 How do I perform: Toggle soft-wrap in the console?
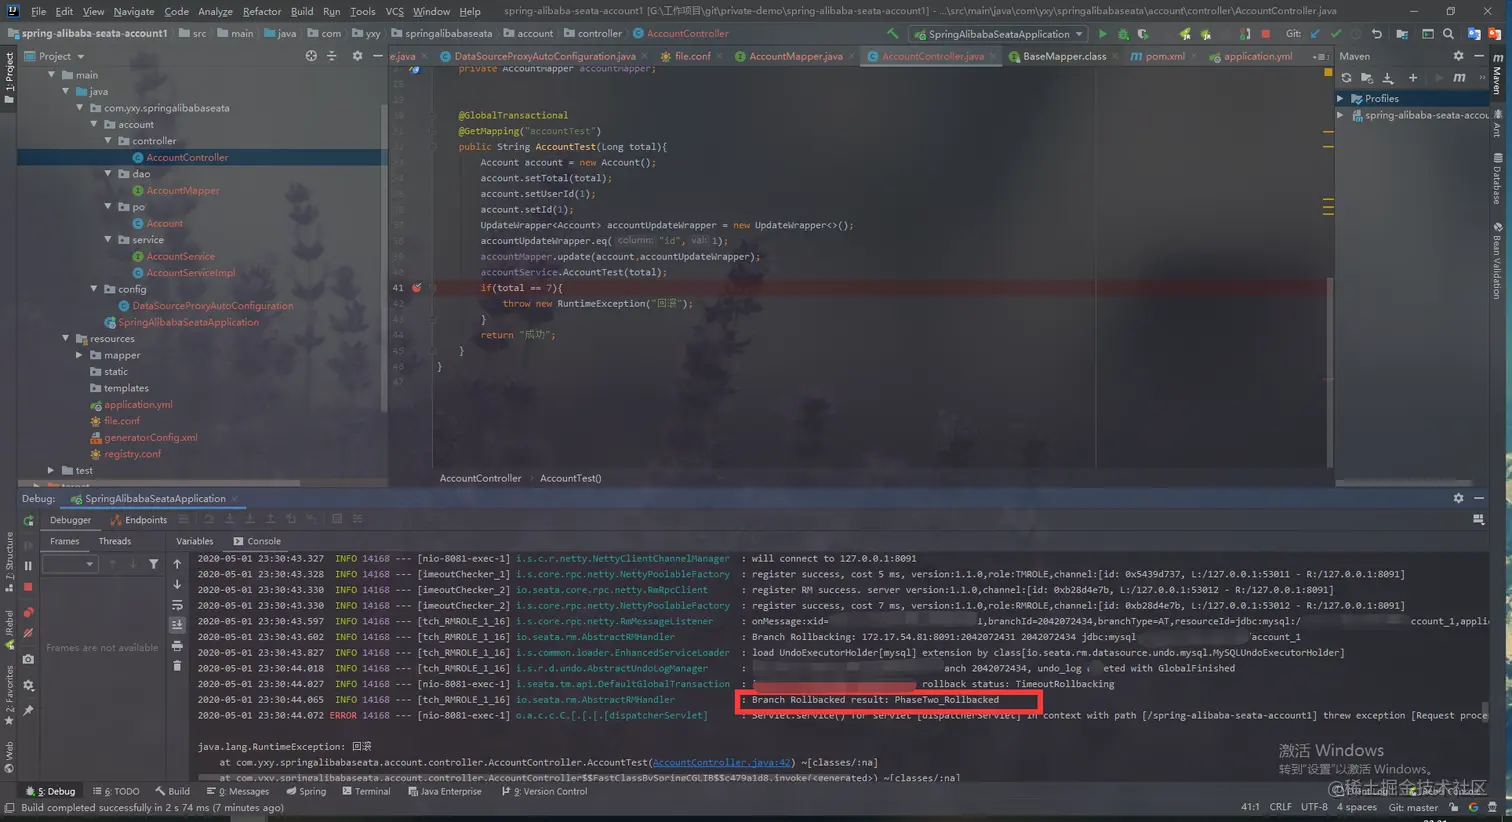177,605
